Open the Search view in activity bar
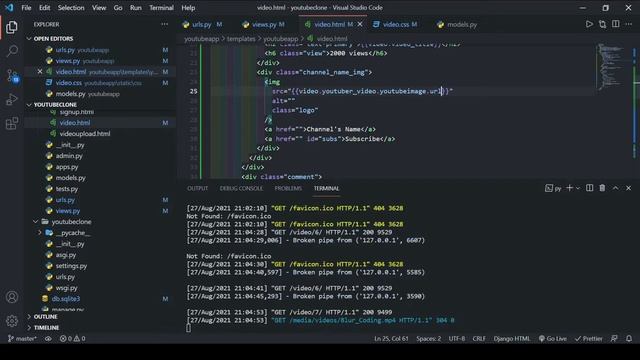640x360 pixels. point(12,51)
